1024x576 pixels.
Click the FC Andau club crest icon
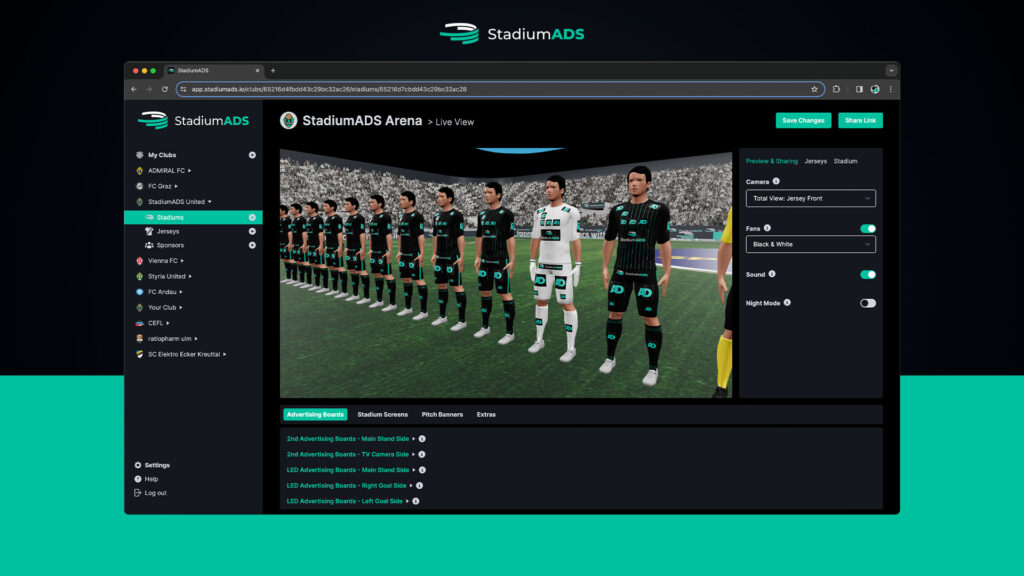pyautogui.click(x=139, y=292)
